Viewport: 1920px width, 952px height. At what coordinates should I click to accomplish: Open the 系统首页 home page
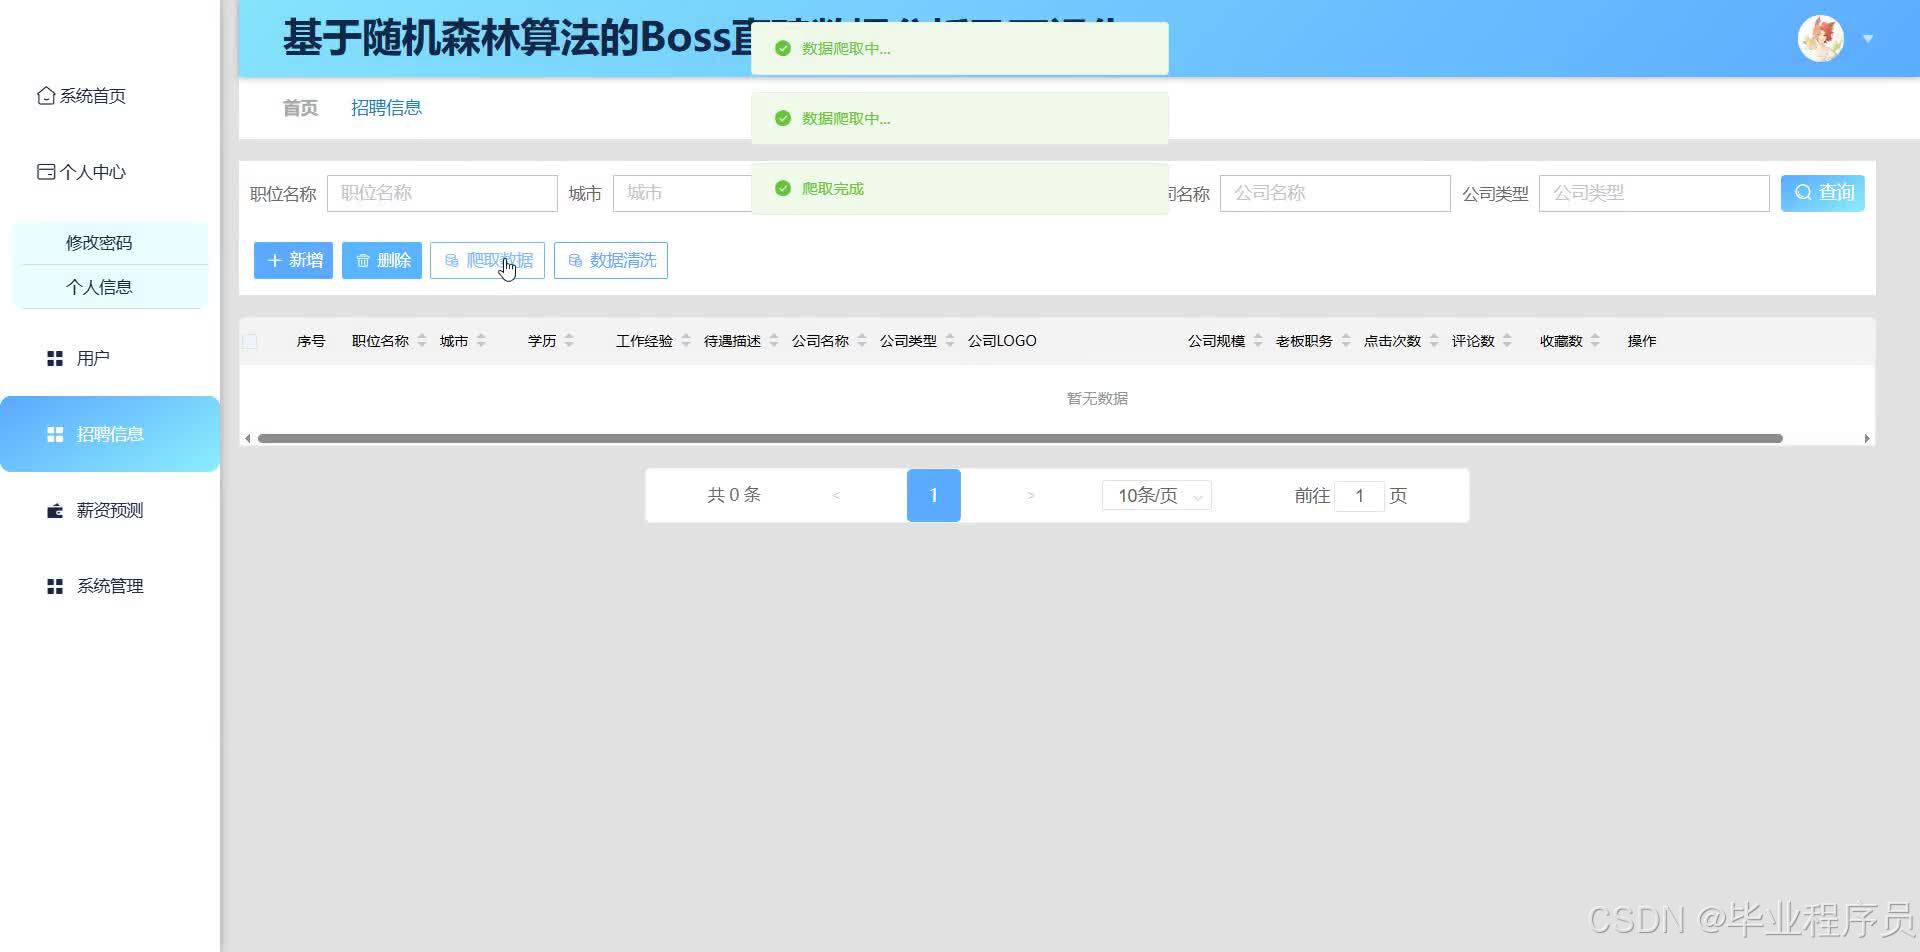point(82,96)
